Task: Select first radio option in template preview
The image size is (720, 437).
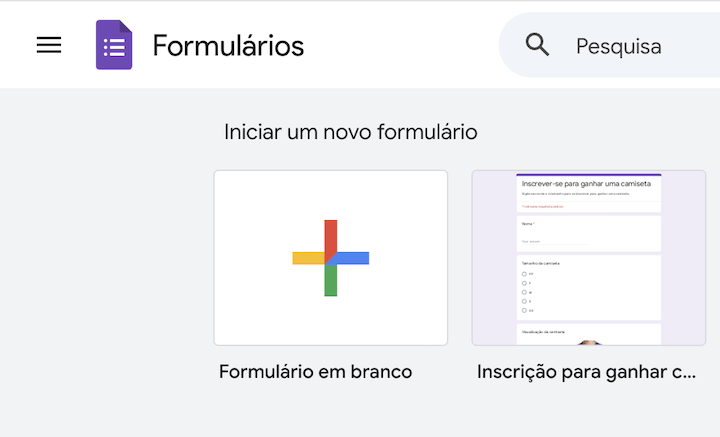Action: tap(523, 273)
